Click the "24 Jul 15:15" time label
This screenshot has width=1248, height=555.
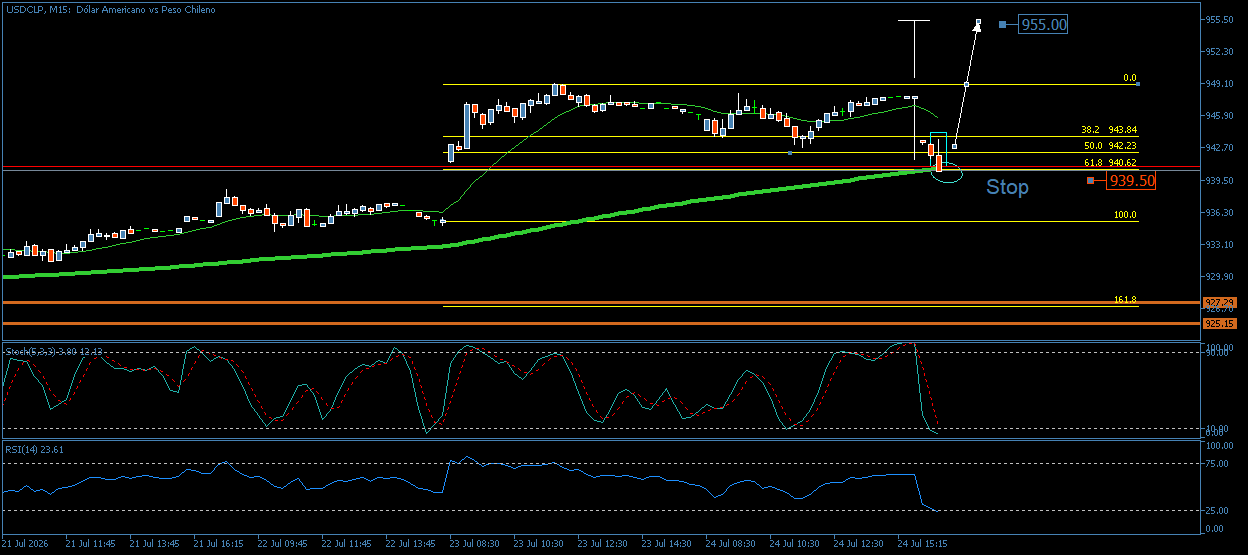tap(922, 544)
